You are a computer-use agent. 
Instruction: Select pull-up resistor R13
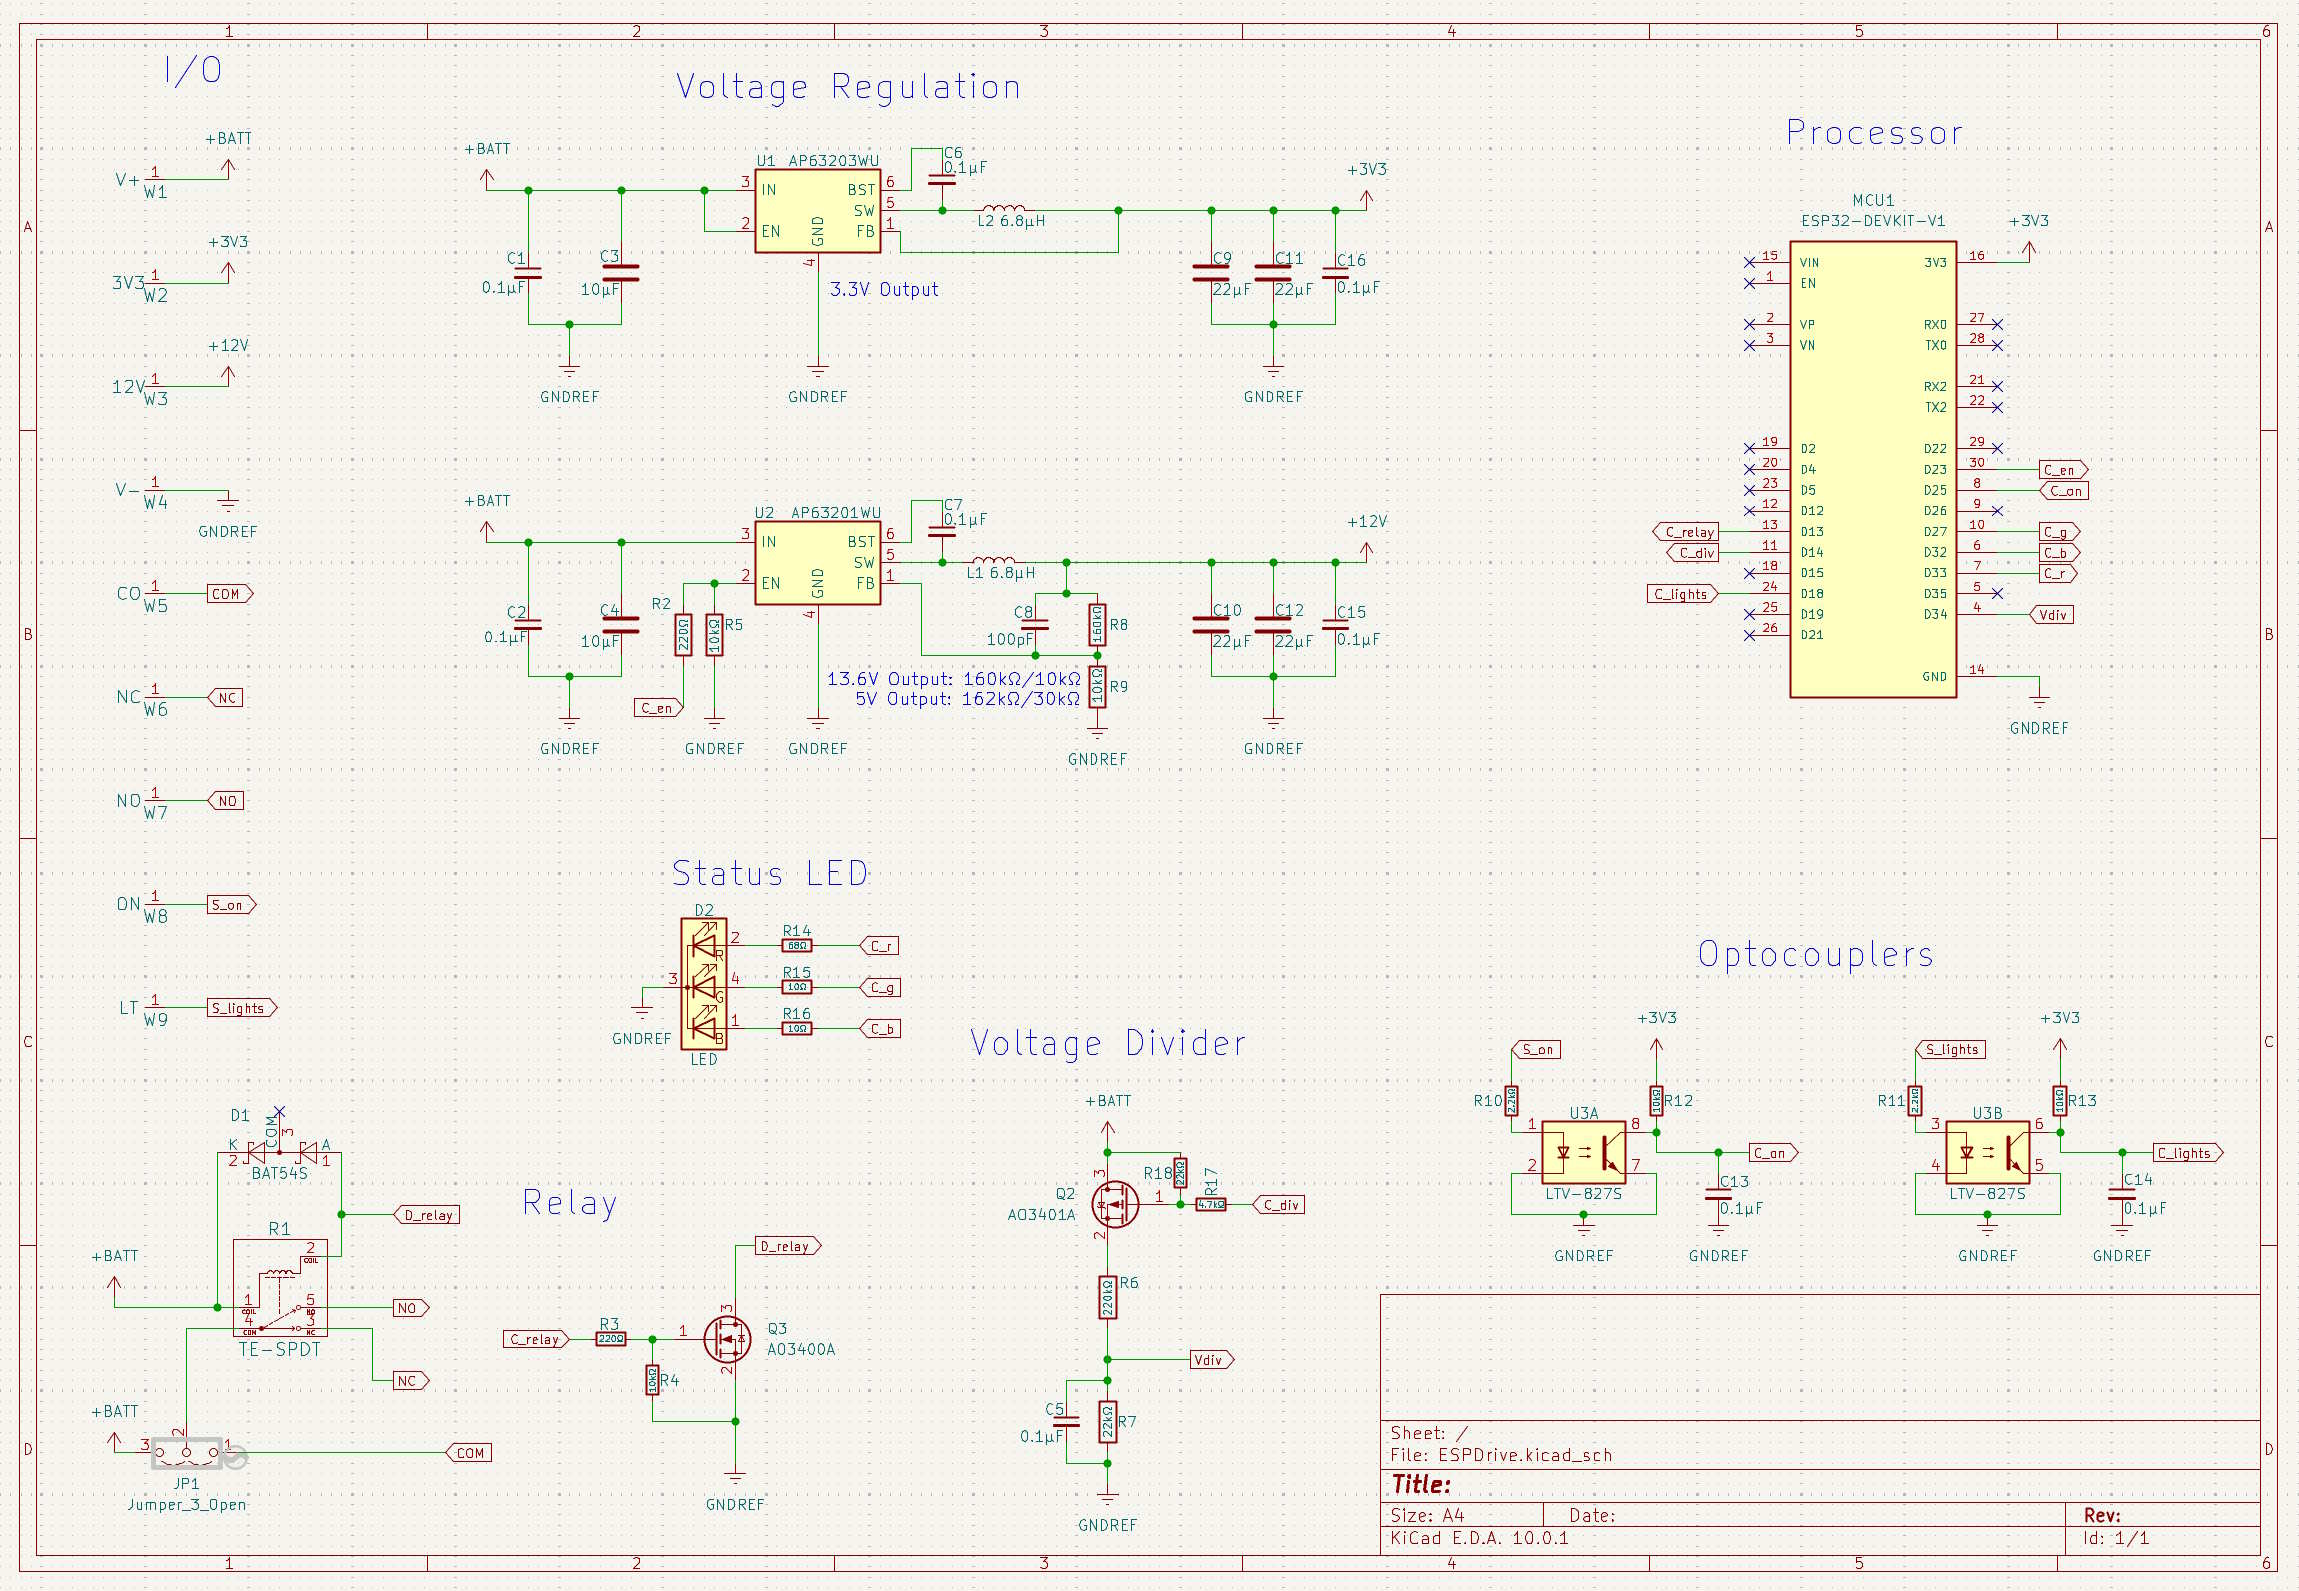pyautogui.click(x=2060, y=1101)
